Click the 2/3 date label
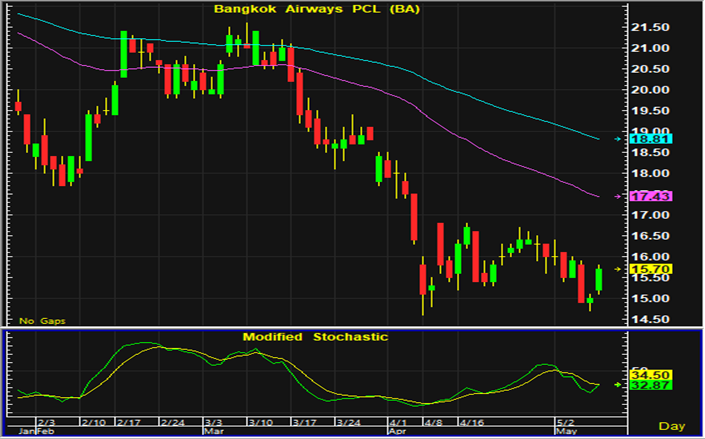This screenshot has height=439, width=705. pos(47,423)
